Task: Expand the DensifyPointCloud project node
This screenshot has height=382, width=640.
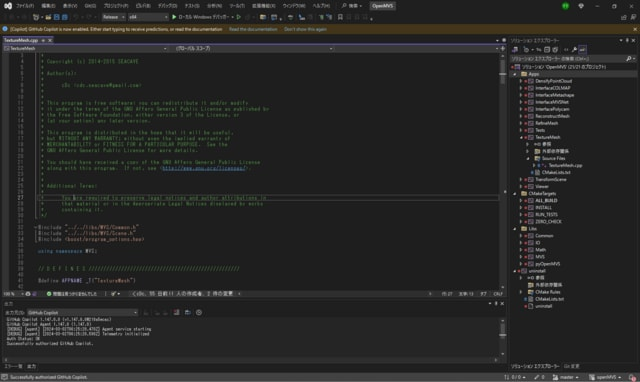Action: click(x=521, y=81)
